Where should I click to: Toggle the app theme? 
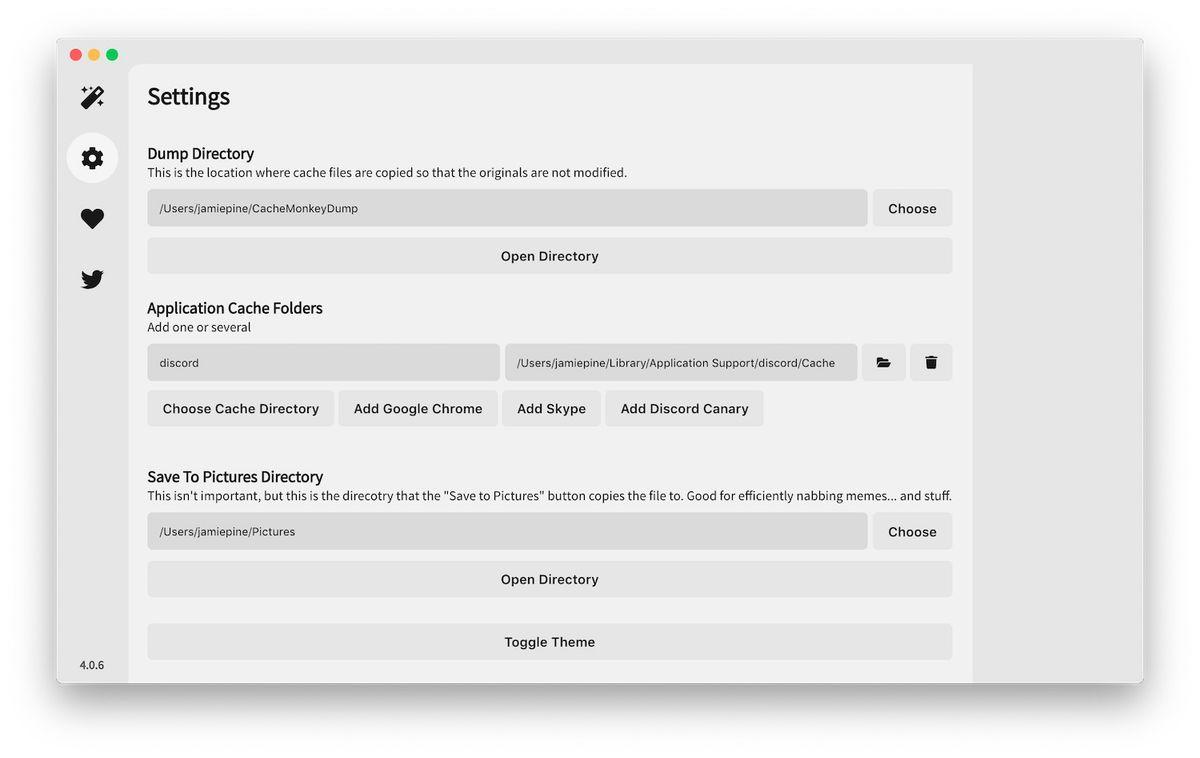550,642
